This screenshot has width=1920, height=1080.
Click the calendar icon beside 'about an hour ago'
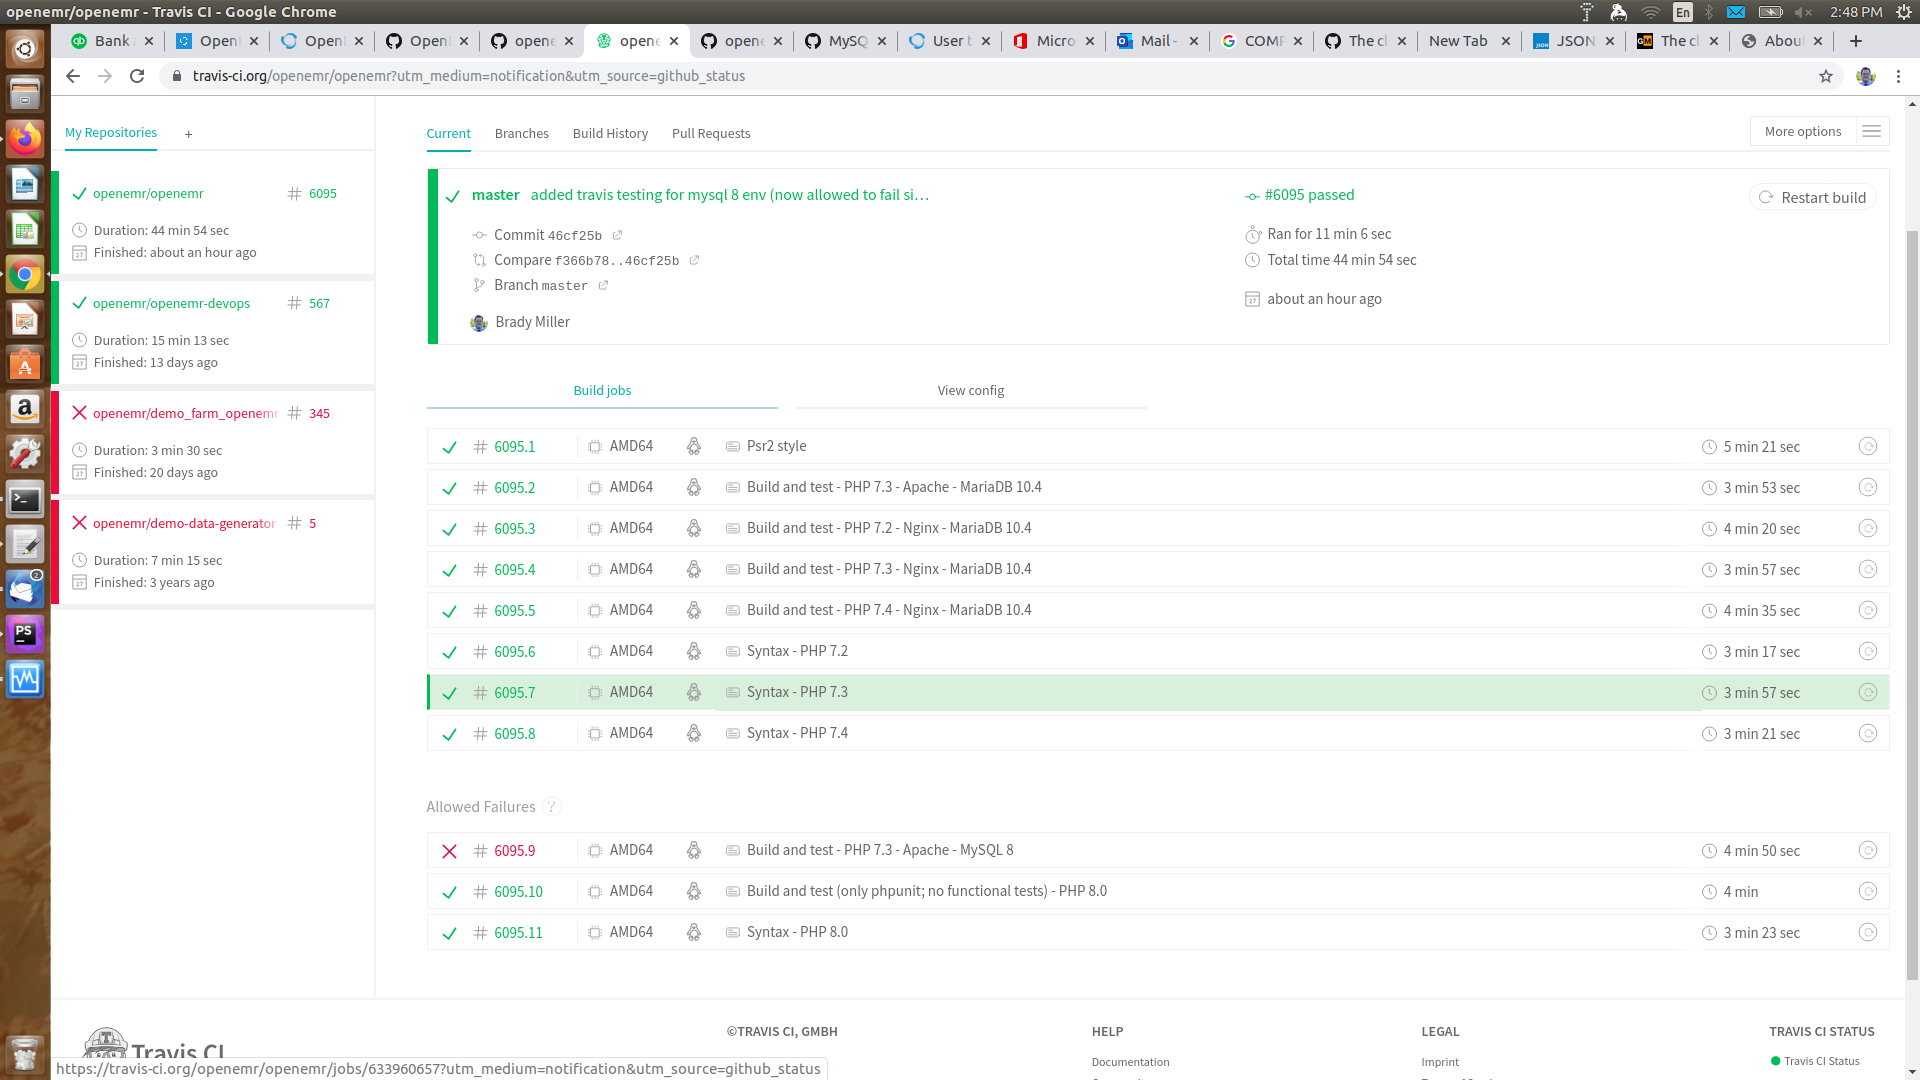tap(1252, 298)
